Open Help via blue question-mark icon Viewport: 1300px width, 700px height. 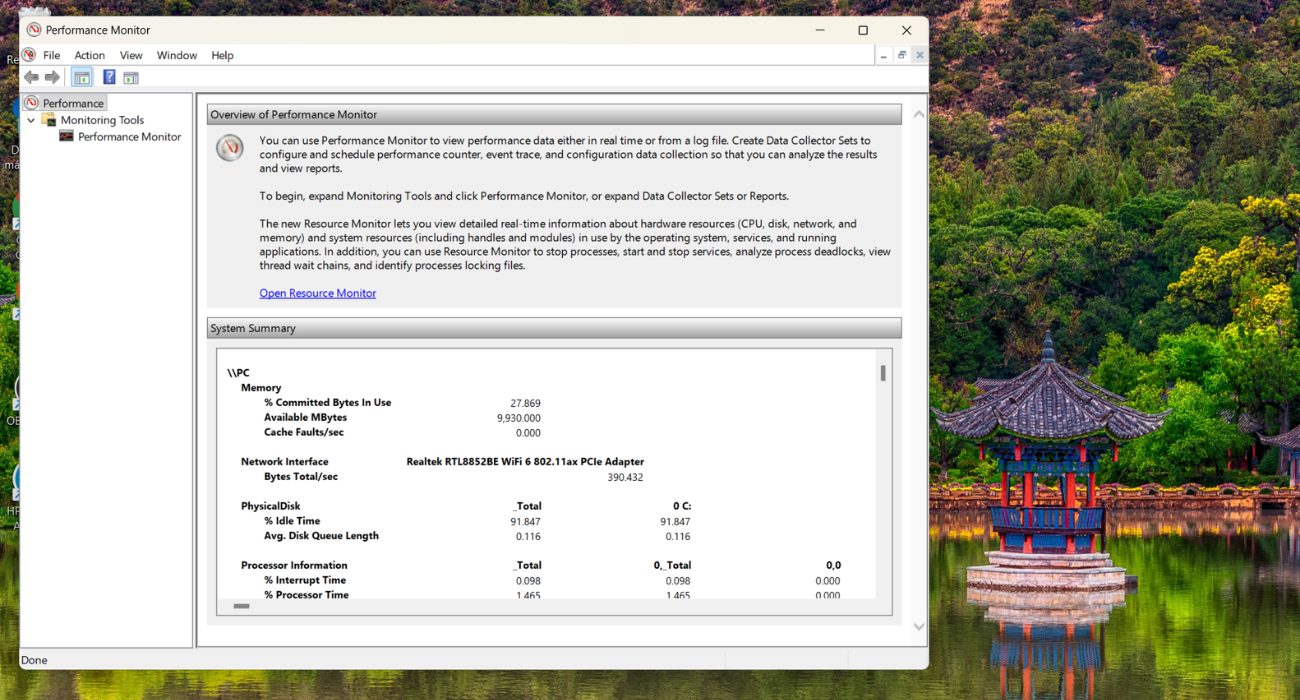[x=109, y=77]
